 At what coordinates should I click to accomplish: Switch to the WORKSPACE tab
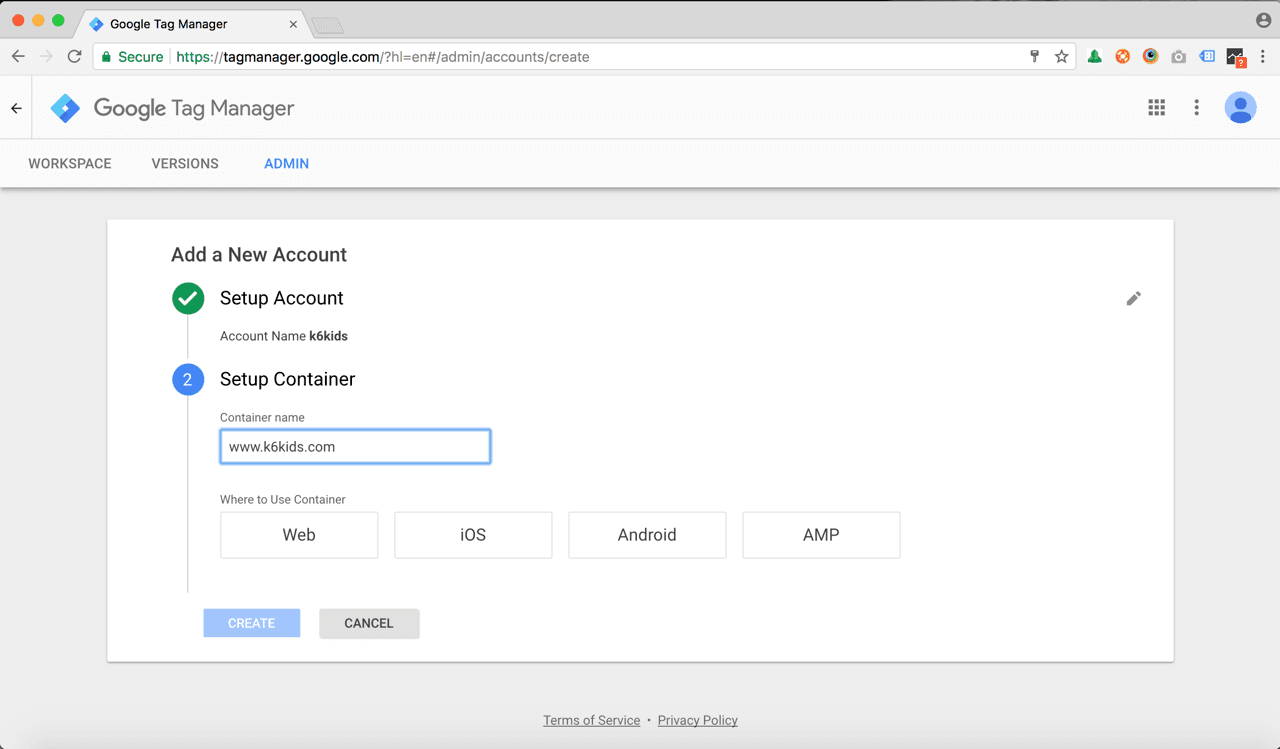coord(70,163)
